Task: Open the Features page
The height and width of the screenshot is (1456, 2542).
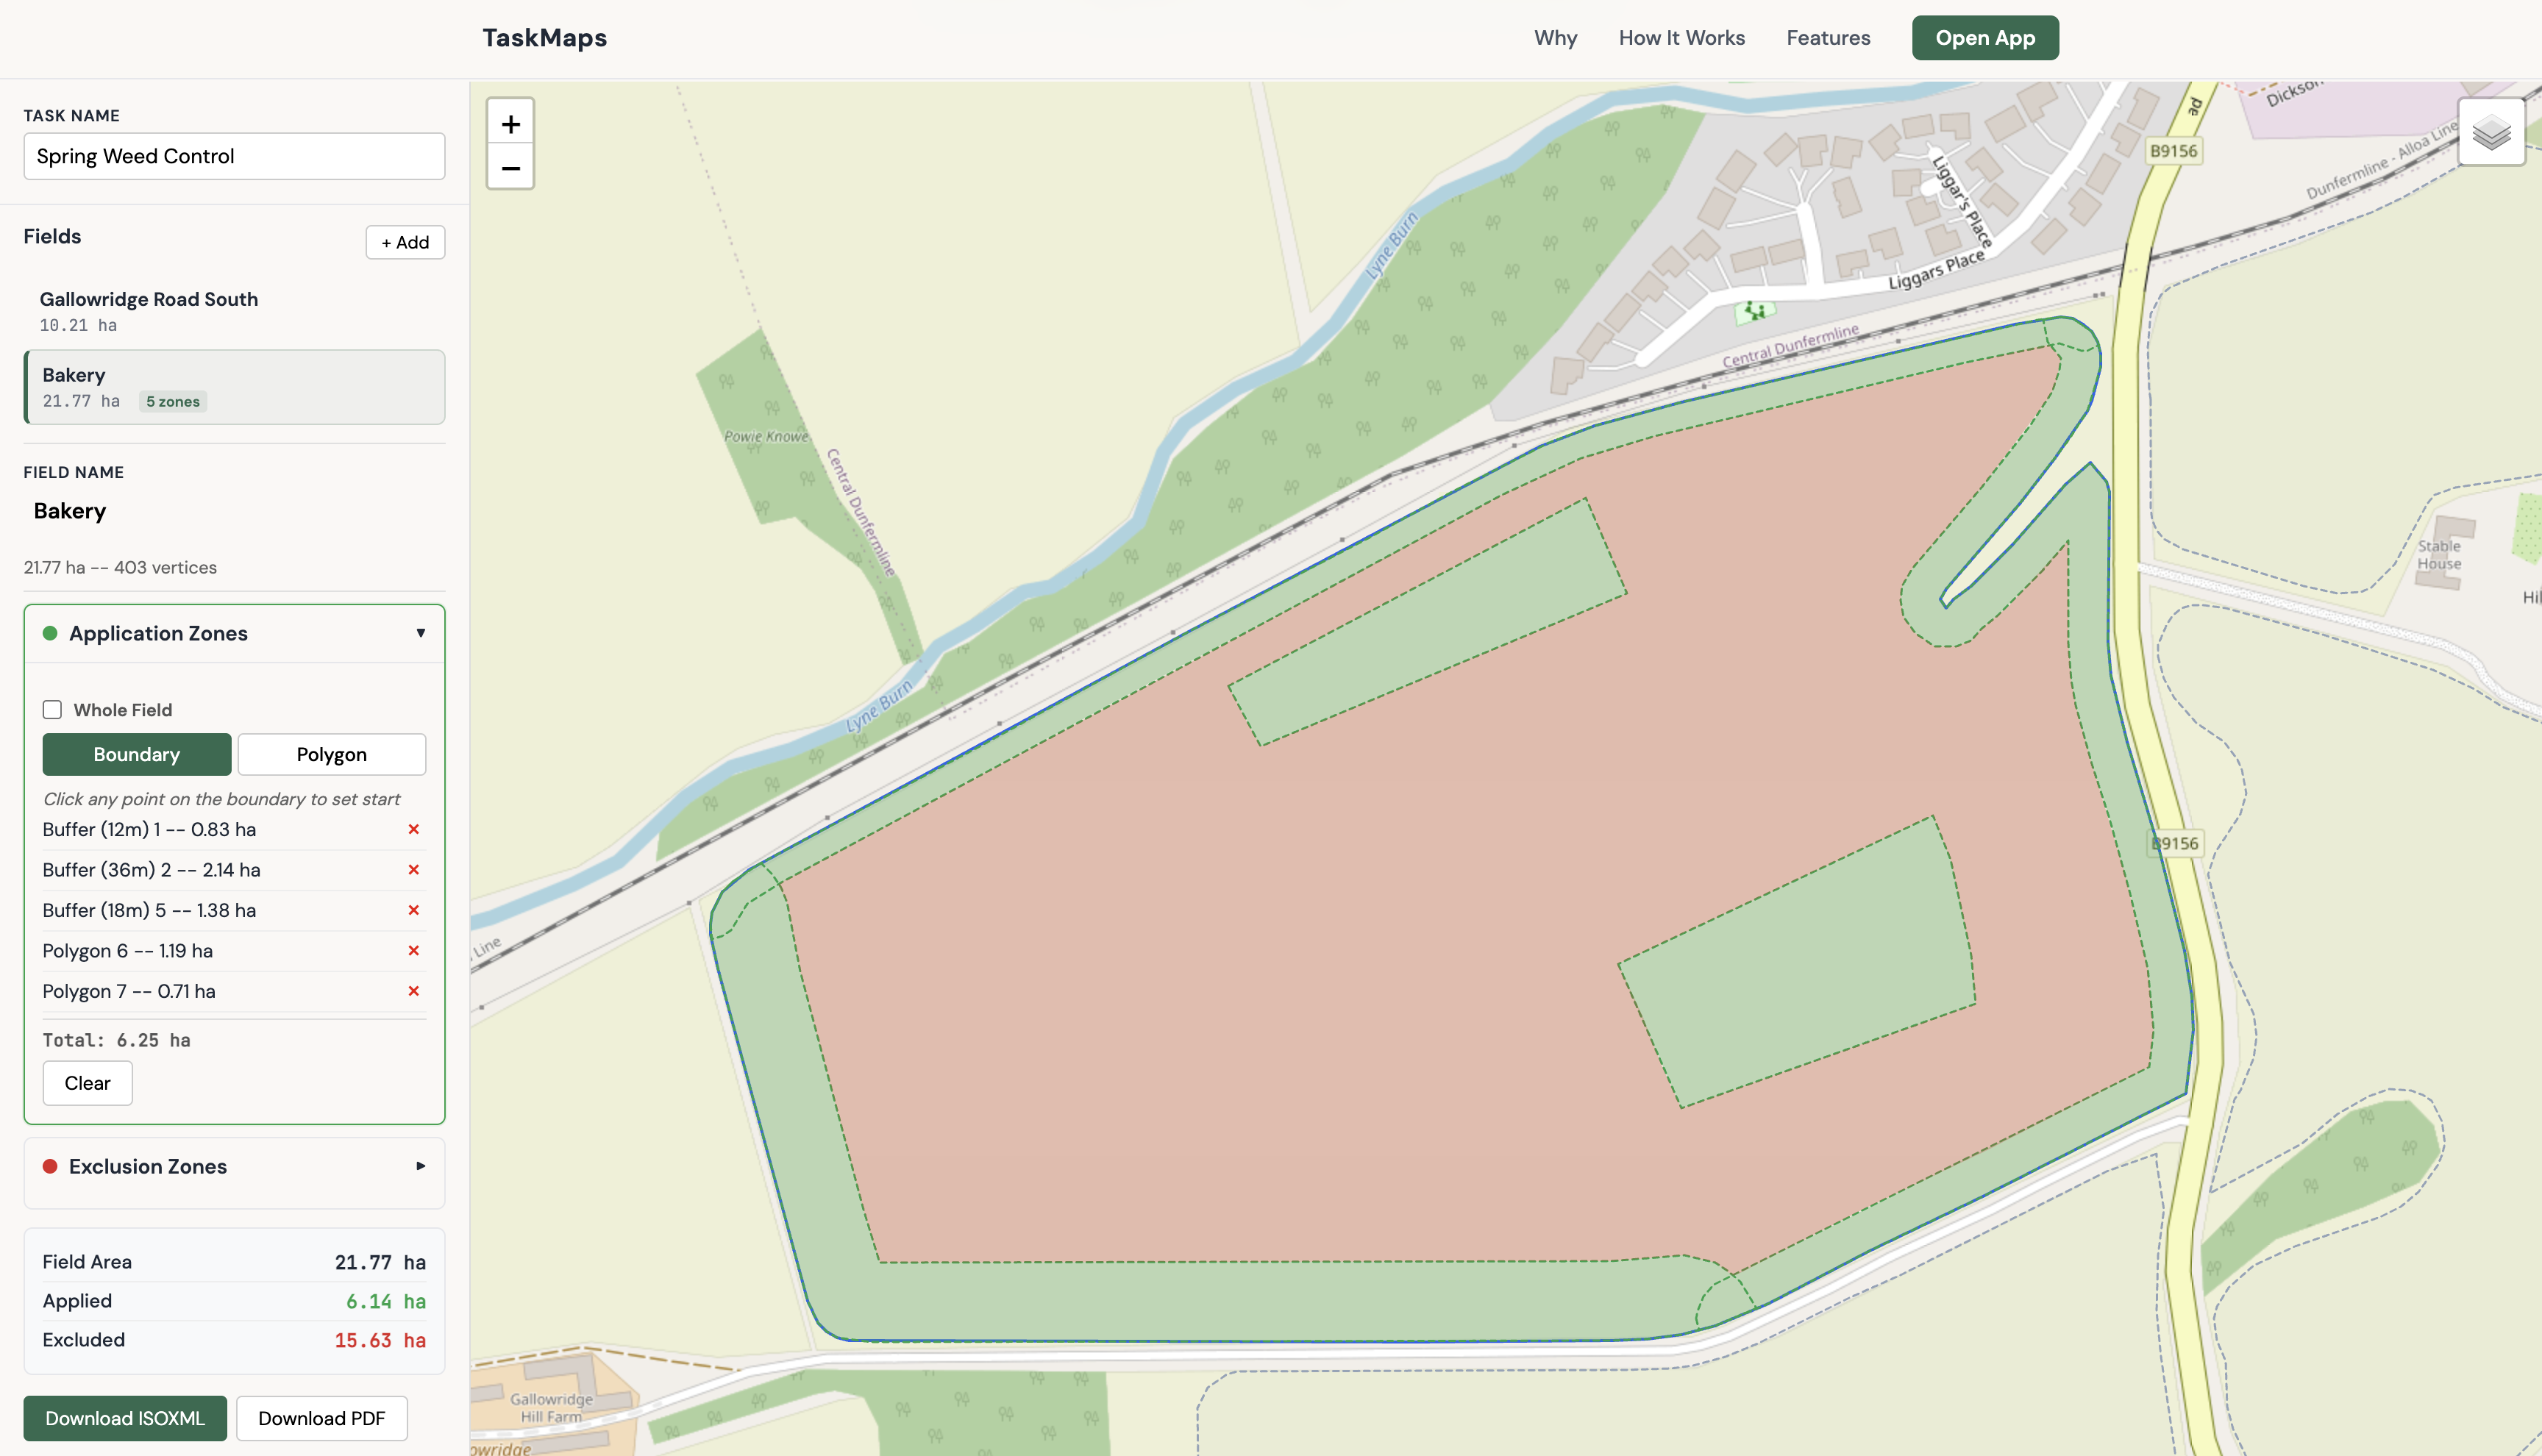Action: (x=1828, y=37)
